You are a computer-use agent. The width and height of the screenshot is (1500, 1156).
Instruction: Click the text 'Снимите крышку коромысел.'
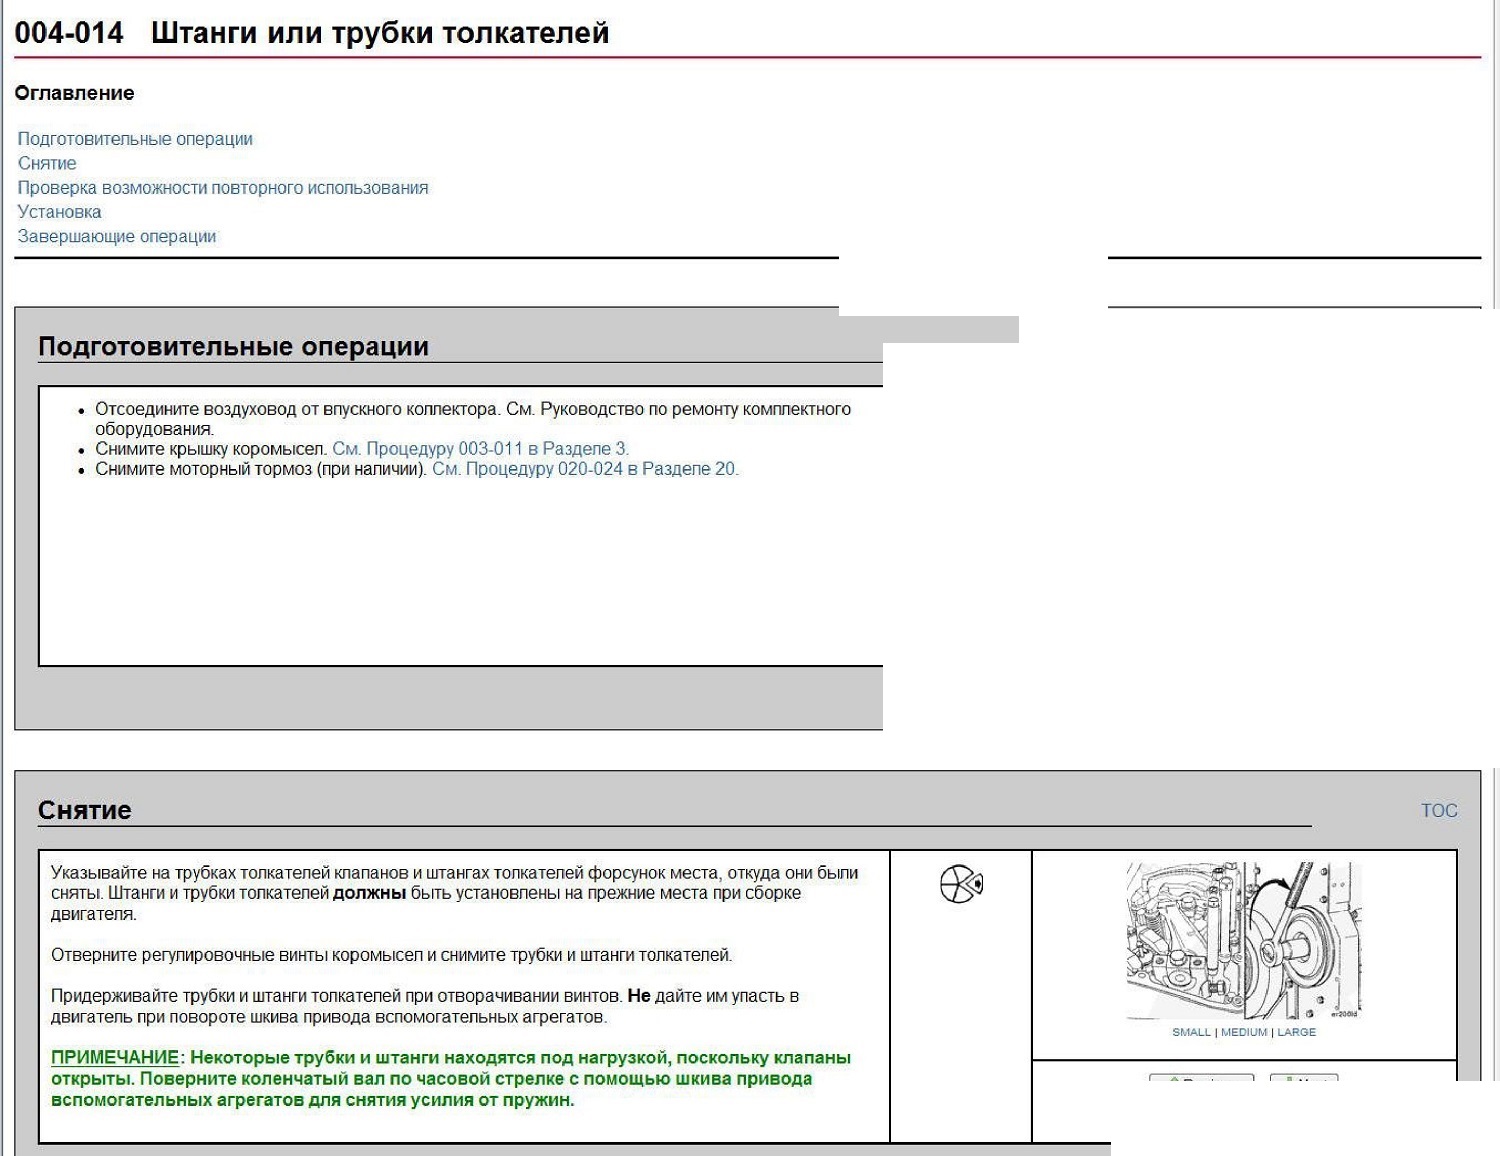(211, 449)
